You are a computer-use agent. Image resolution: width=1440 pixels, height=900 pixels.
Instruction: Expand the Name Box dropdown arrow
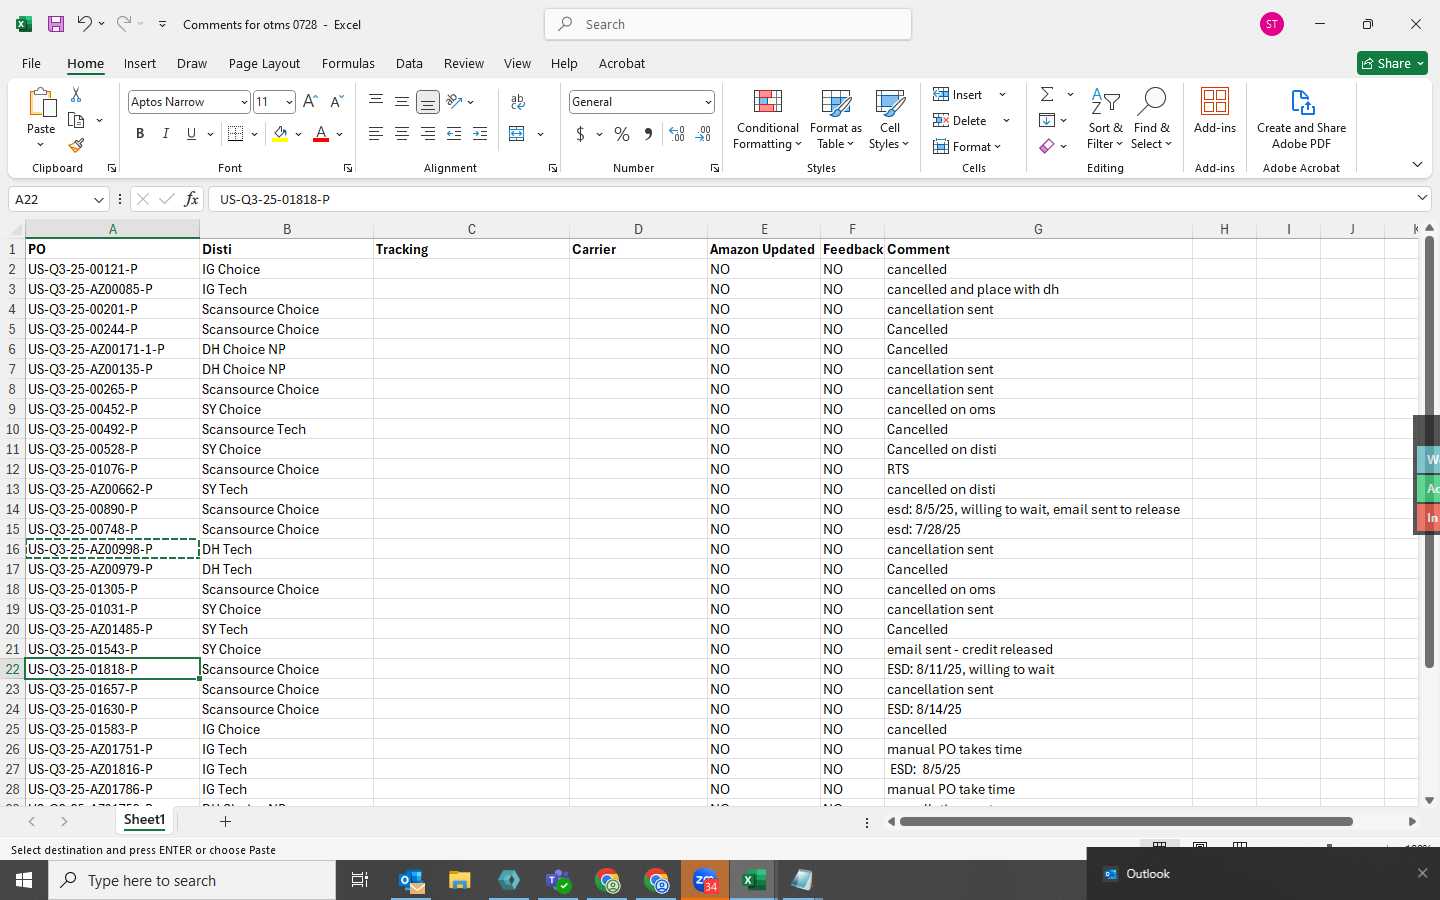click(x=98, y=199)
